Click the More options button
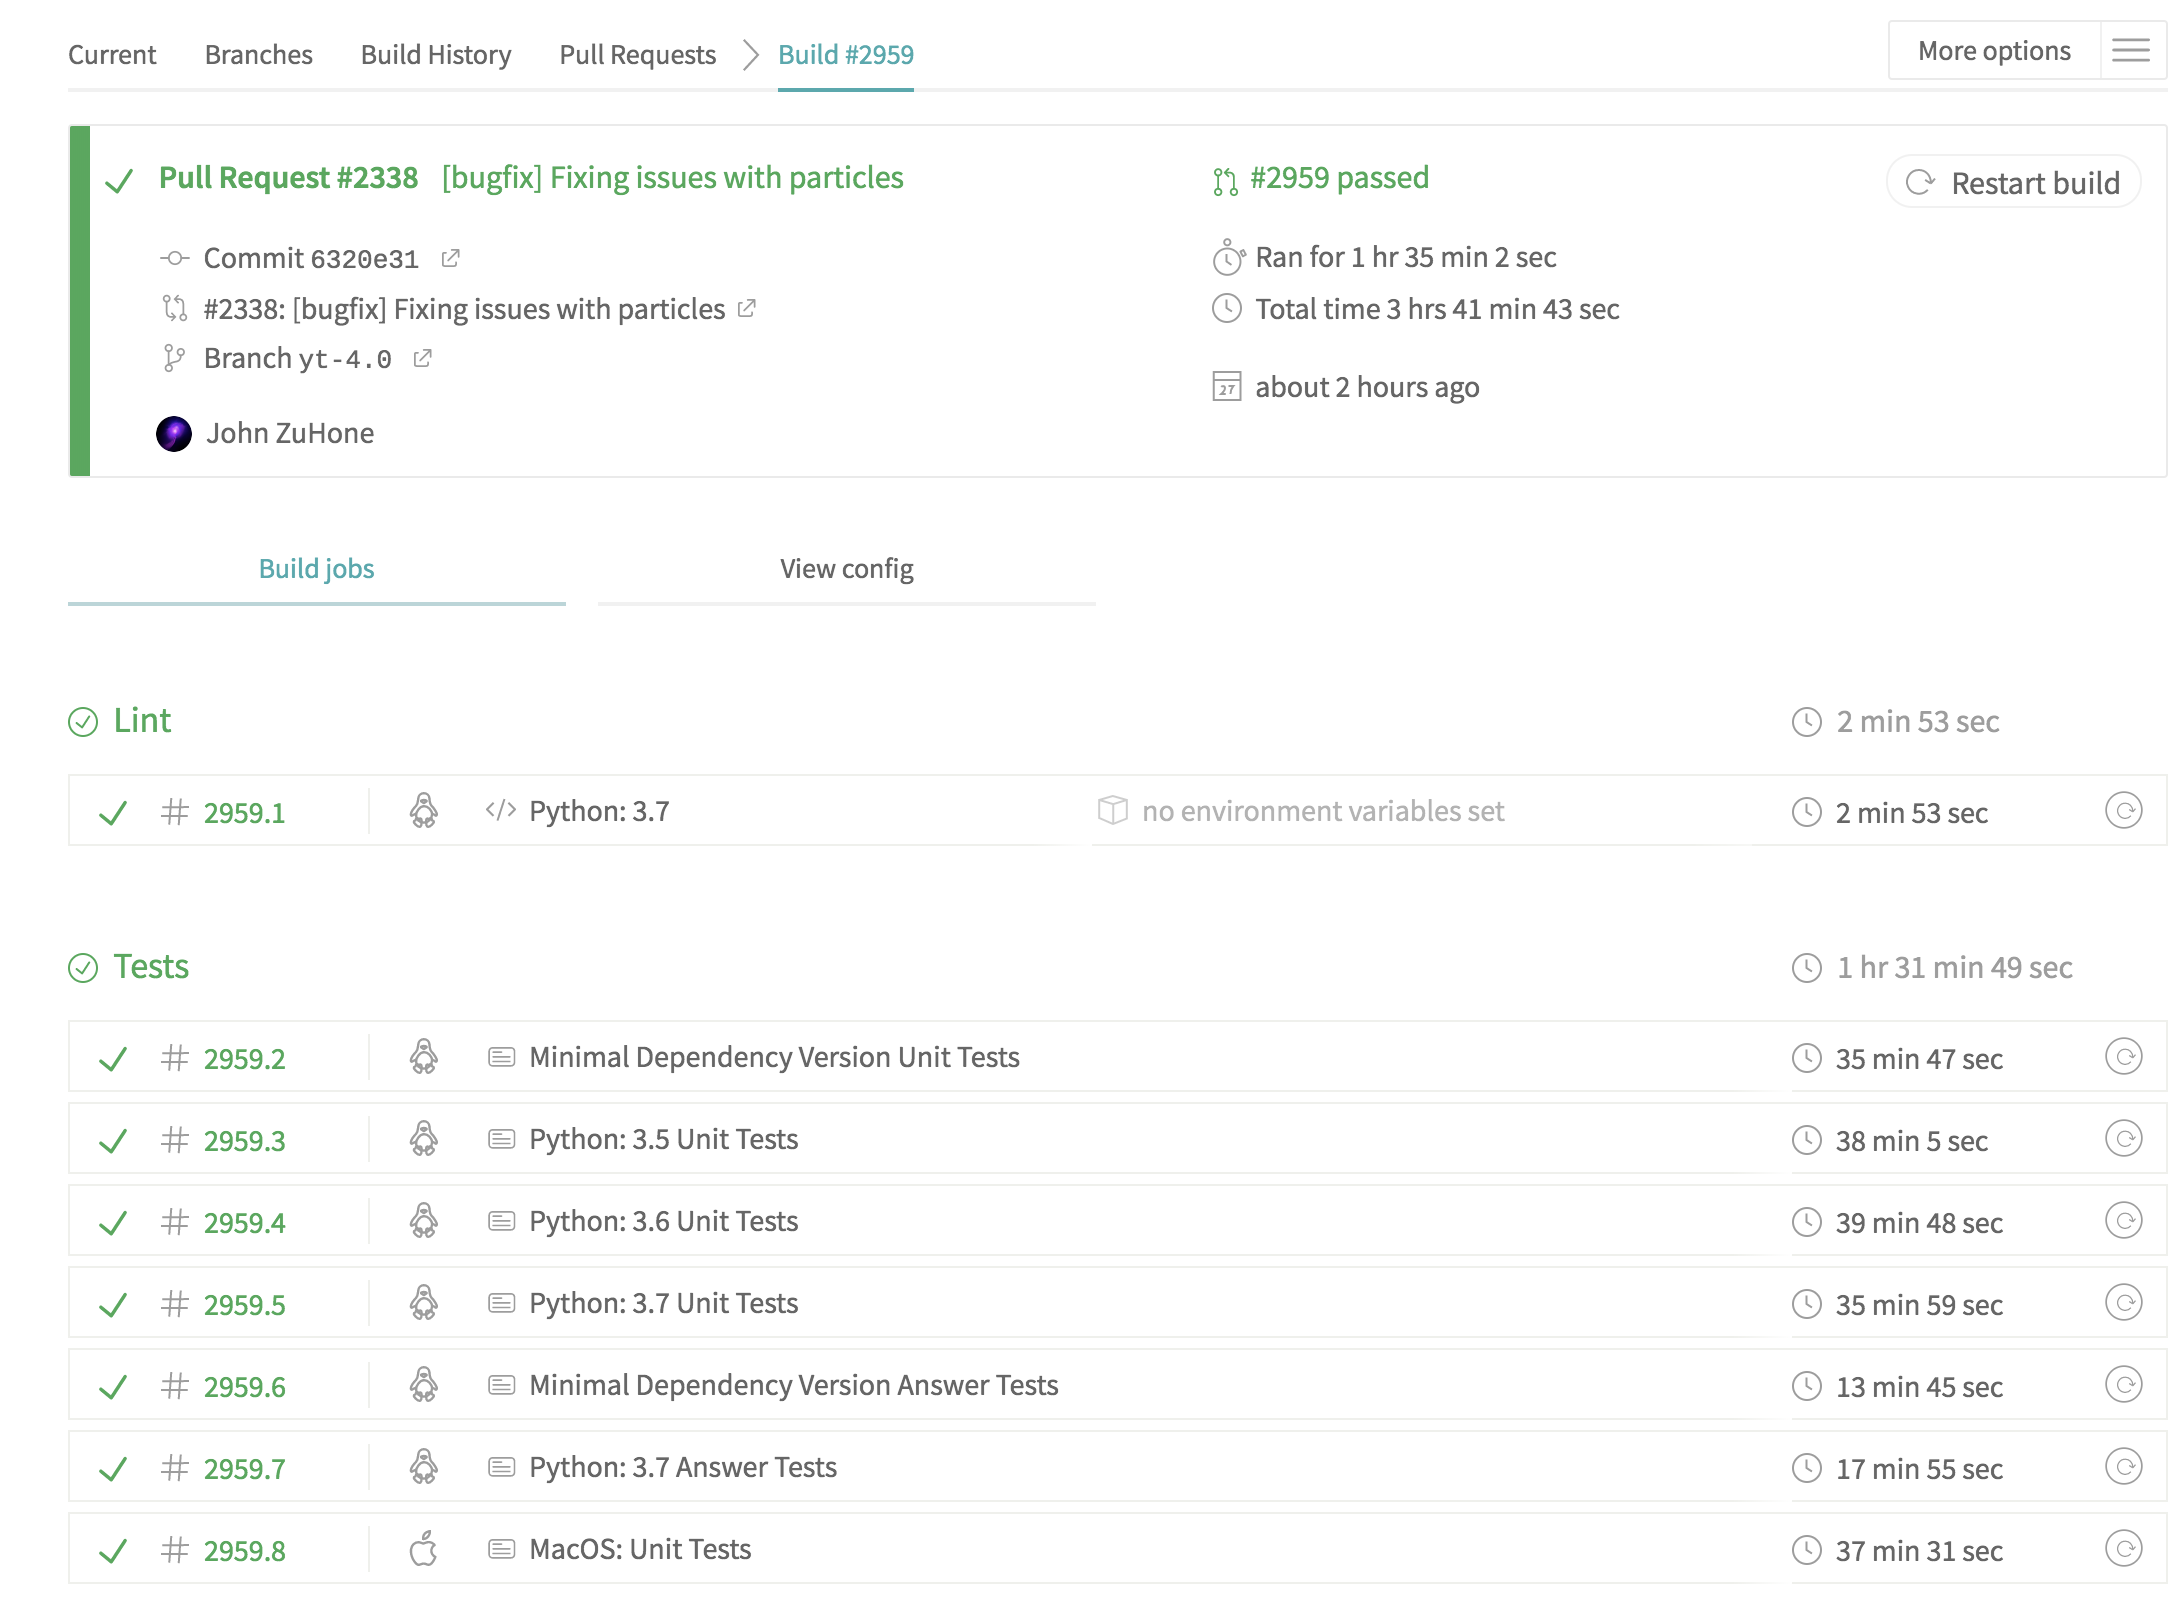2184x1614 pixels. coord(1993,51)
